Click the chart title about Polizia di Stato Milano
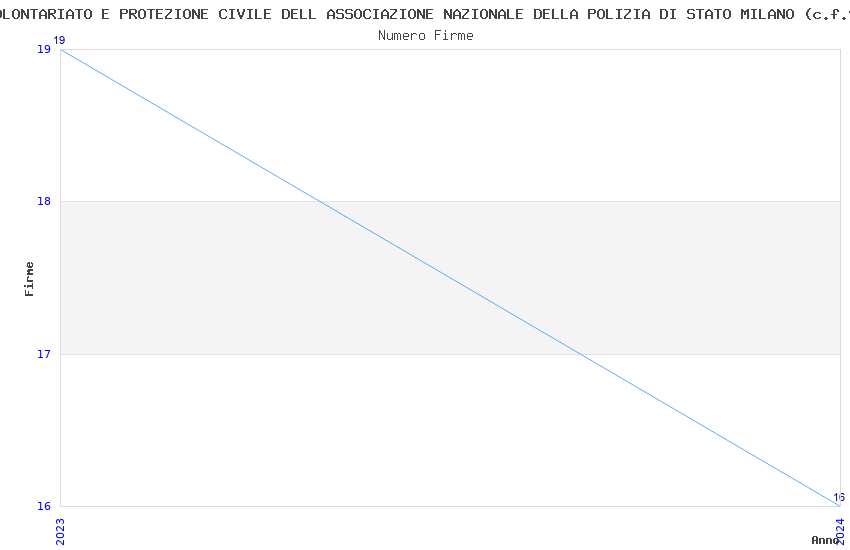The width and height of the screenshot is (850, 550). coord(425,14)
